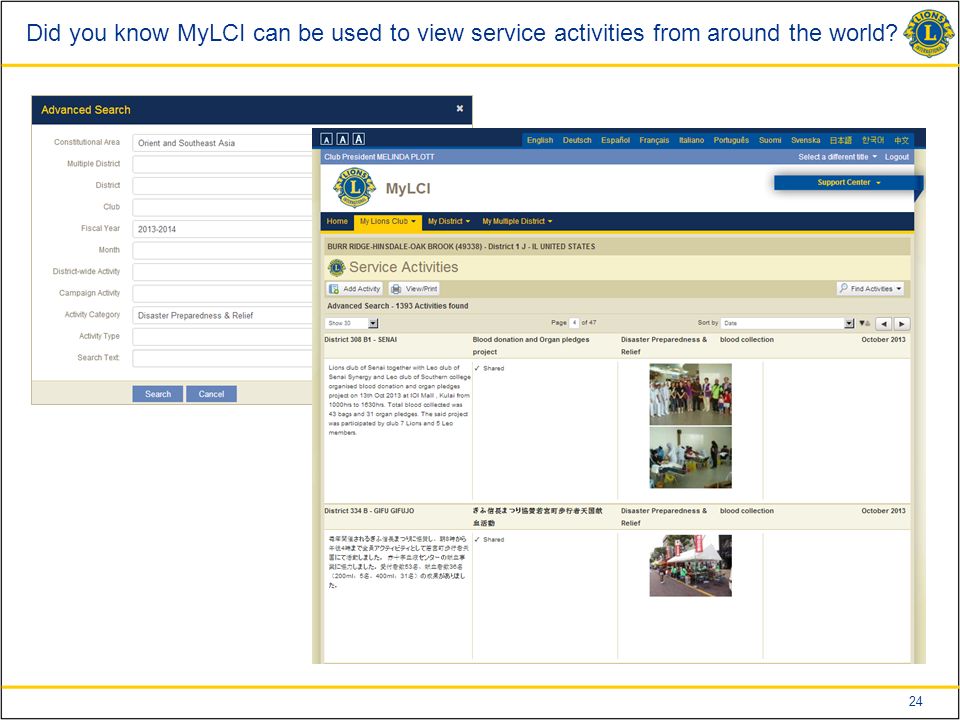Click Blood donation and Organ pledges project title
Viewport: 960px width, 720px height.
tap(531, 345)
